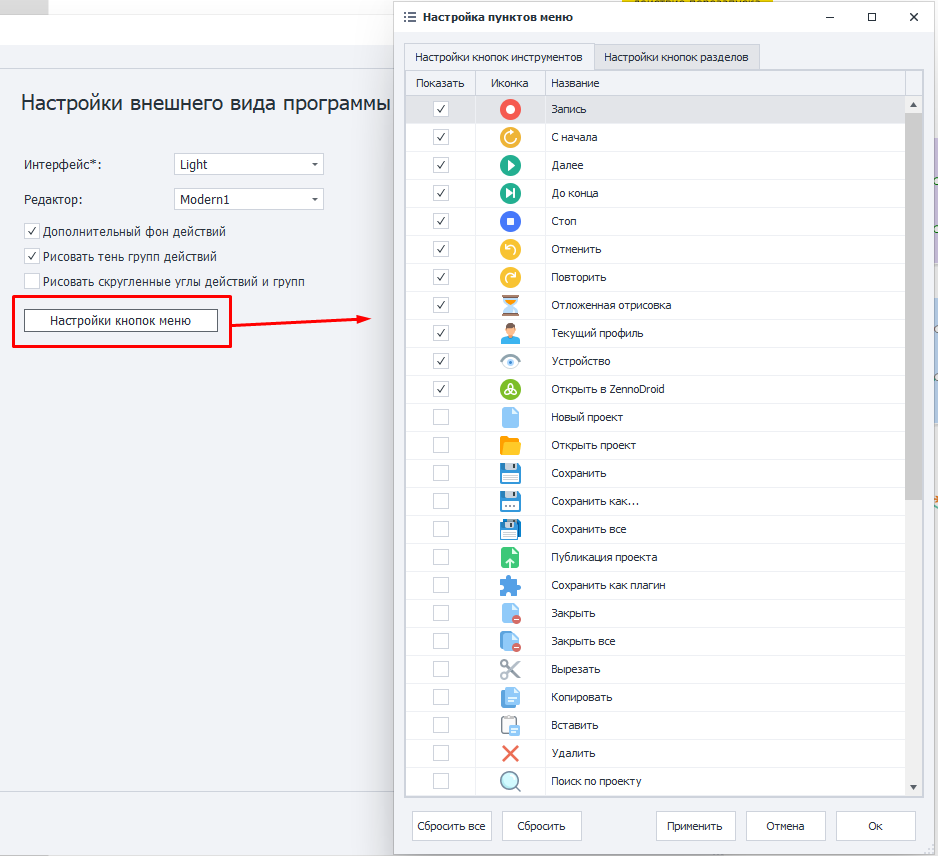The image size is (938, 856).
Task: Expand the Редактор dropdown showing Modern1
Action: coord(249,199)
